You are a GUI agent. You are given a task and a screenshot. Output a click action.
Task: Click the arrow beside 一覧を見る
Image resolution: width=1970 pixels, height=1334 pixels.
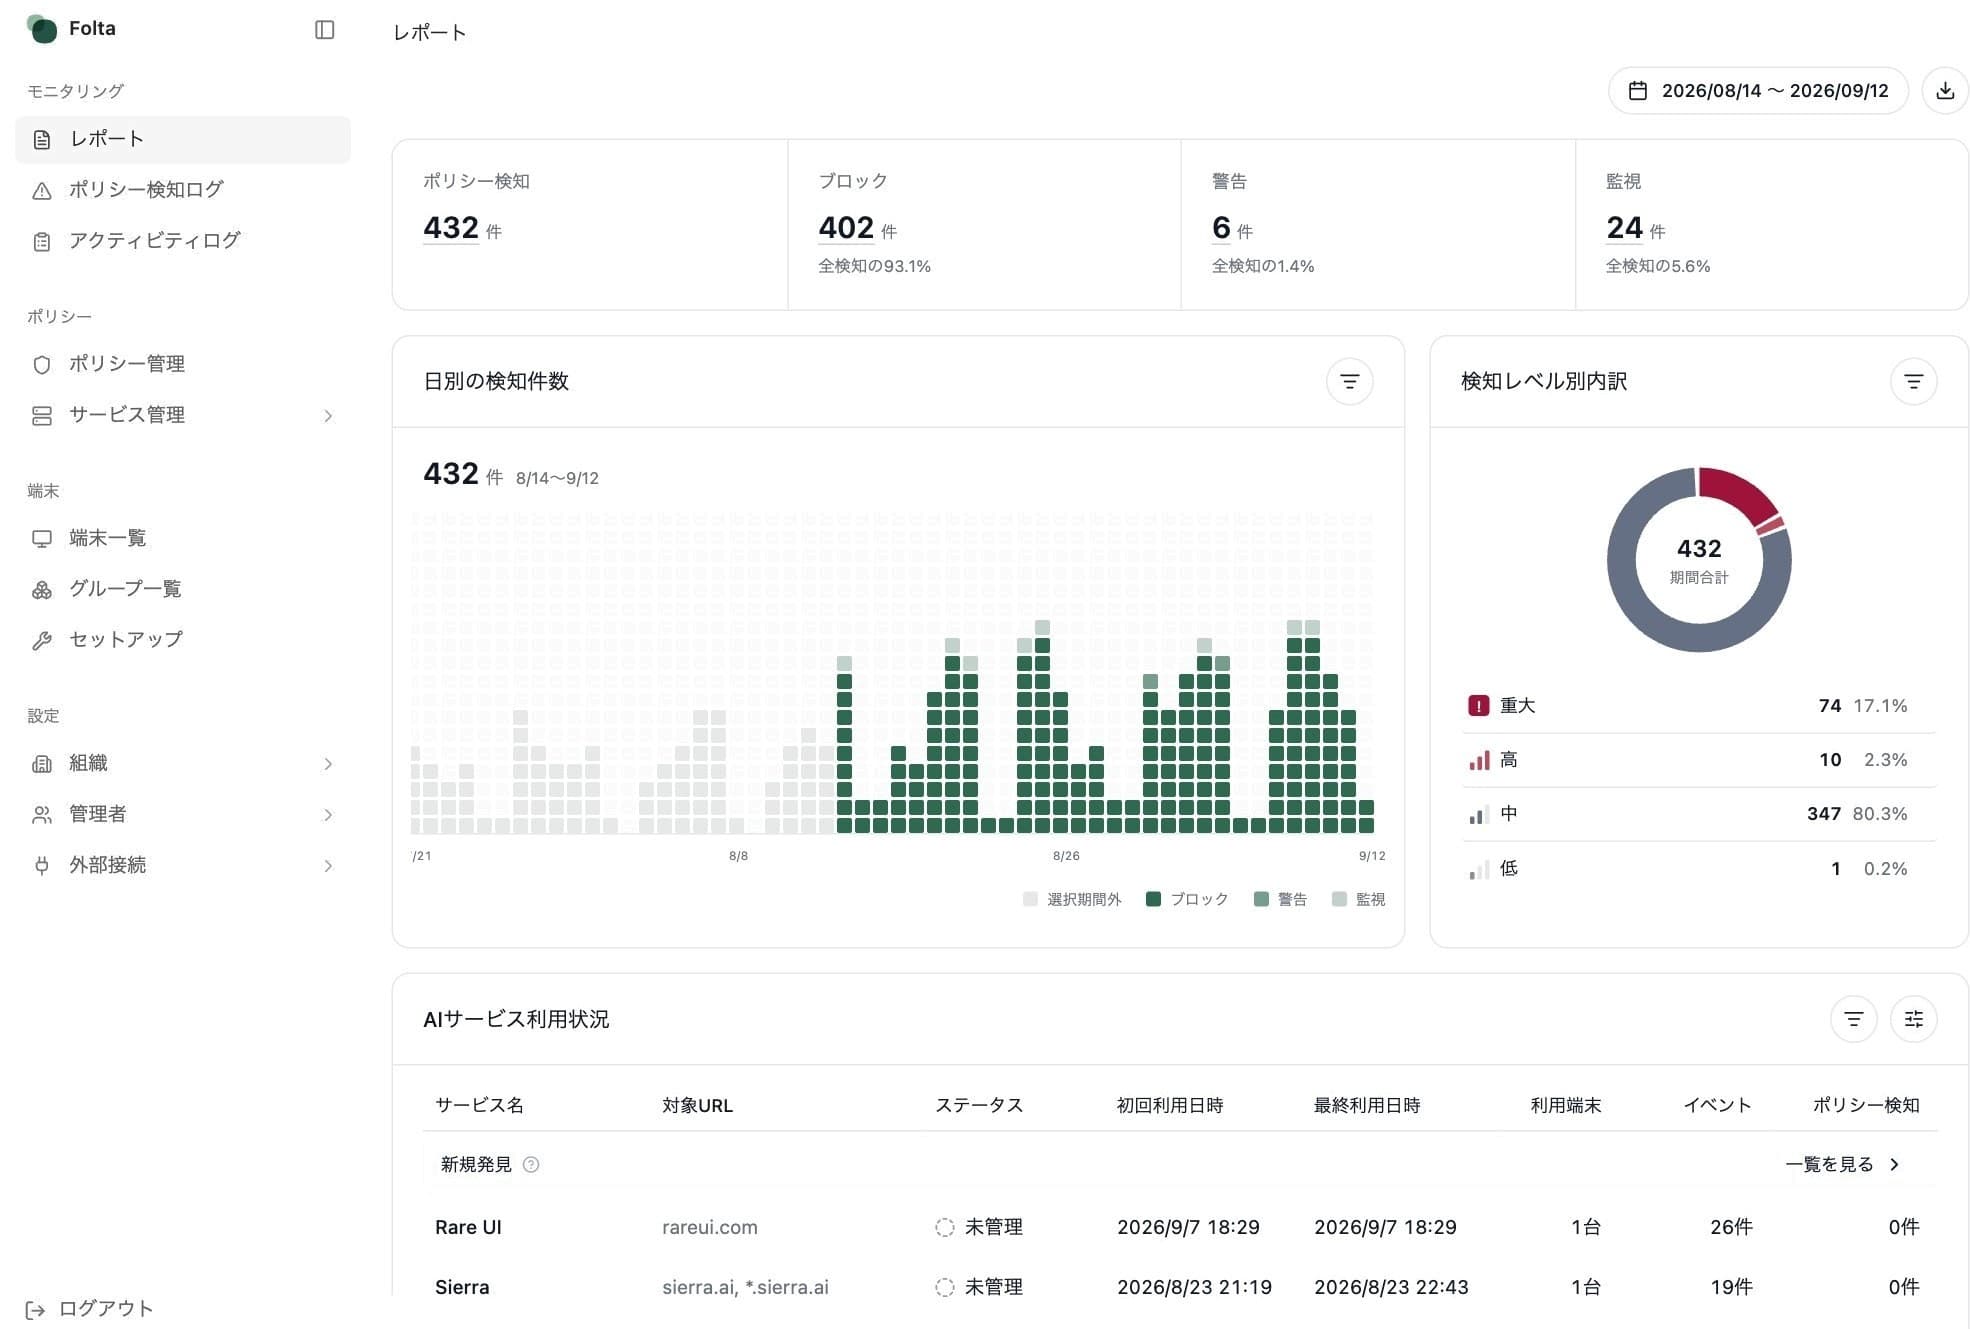click(1894, 1164)
